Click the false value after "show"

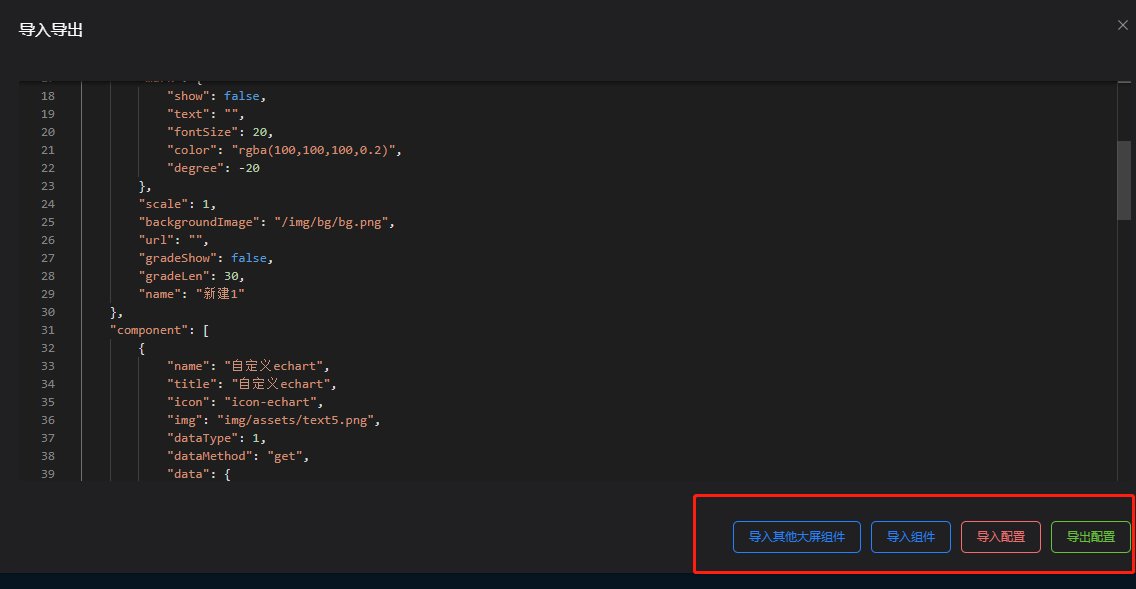pyautogui.click(x=243, y=96)
